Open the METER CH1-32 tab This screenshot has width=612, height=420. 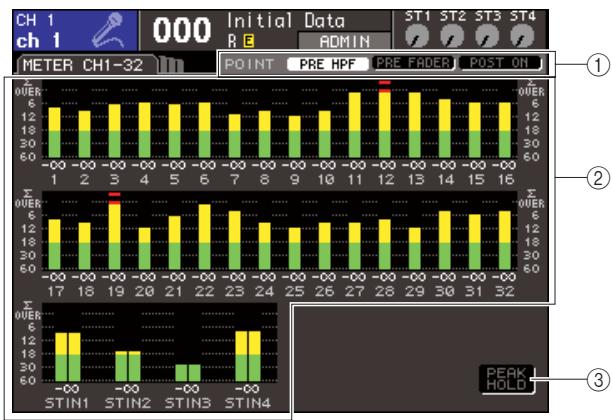coord(84,65)
